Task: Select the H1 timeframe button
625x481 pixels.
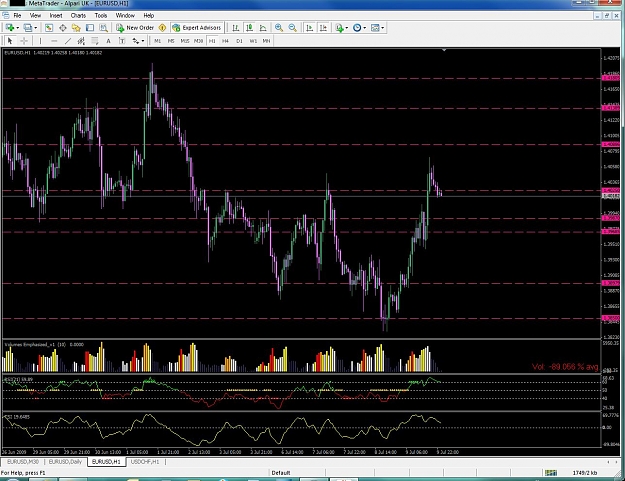Action: 212,41
